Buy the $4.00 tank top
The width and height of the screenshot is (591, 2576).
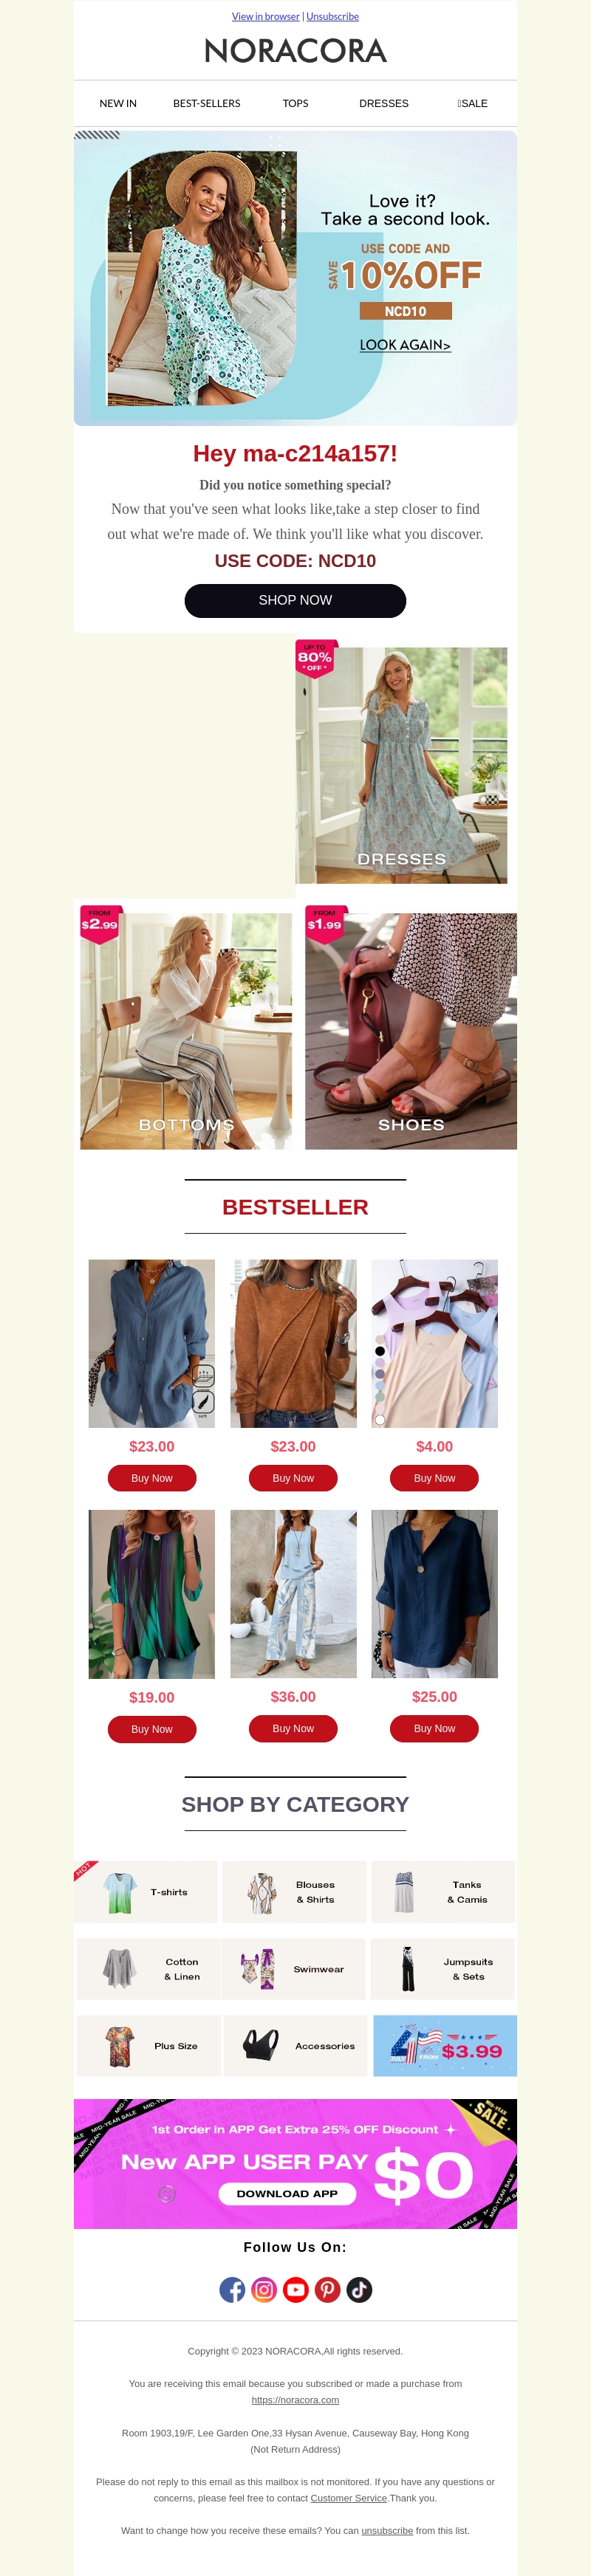pos(434,1477)
